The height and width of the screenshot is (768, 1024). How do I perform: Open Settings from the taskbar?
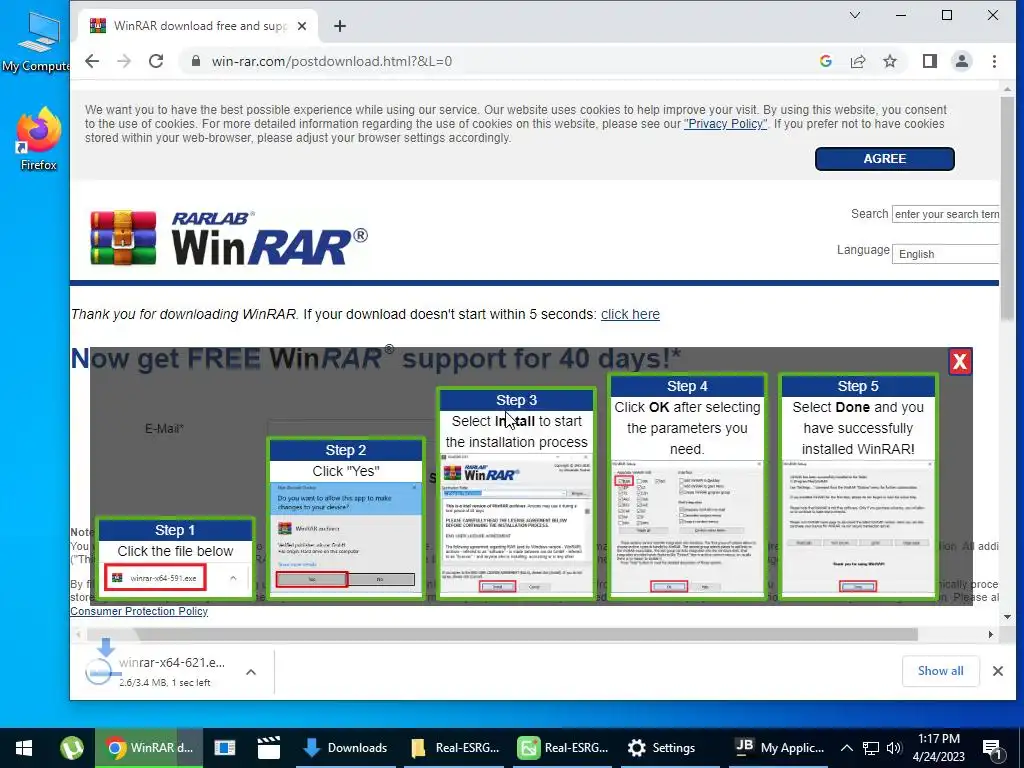click(671, 748)
